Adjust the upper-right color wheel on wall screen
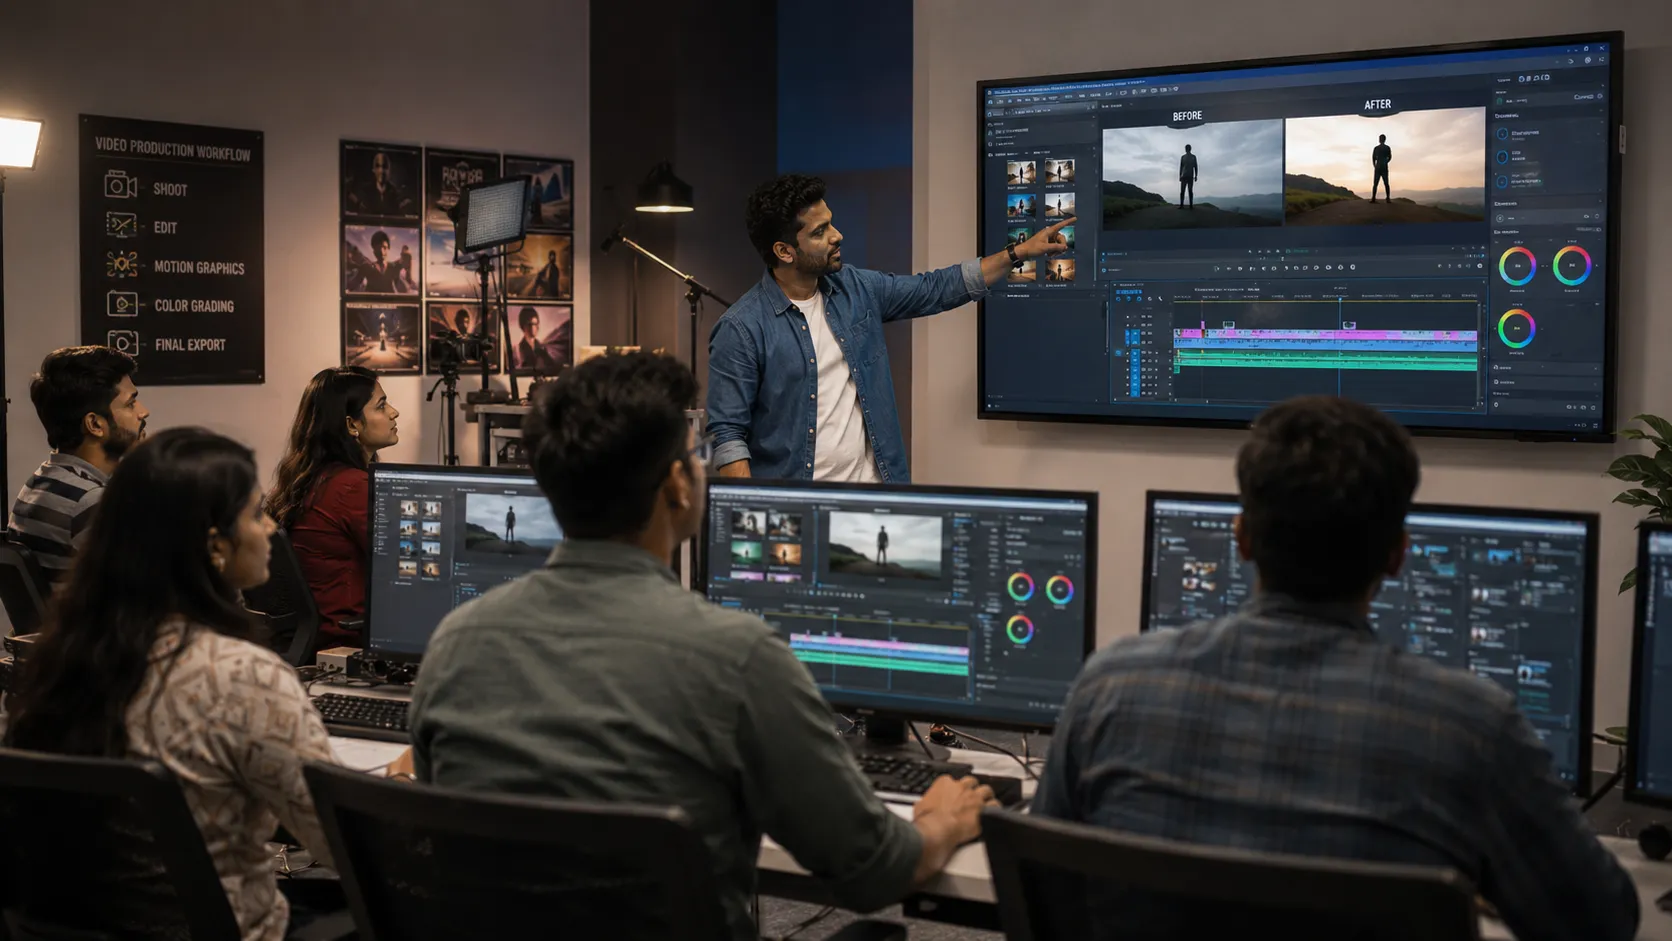 [x=1571, y=265]
